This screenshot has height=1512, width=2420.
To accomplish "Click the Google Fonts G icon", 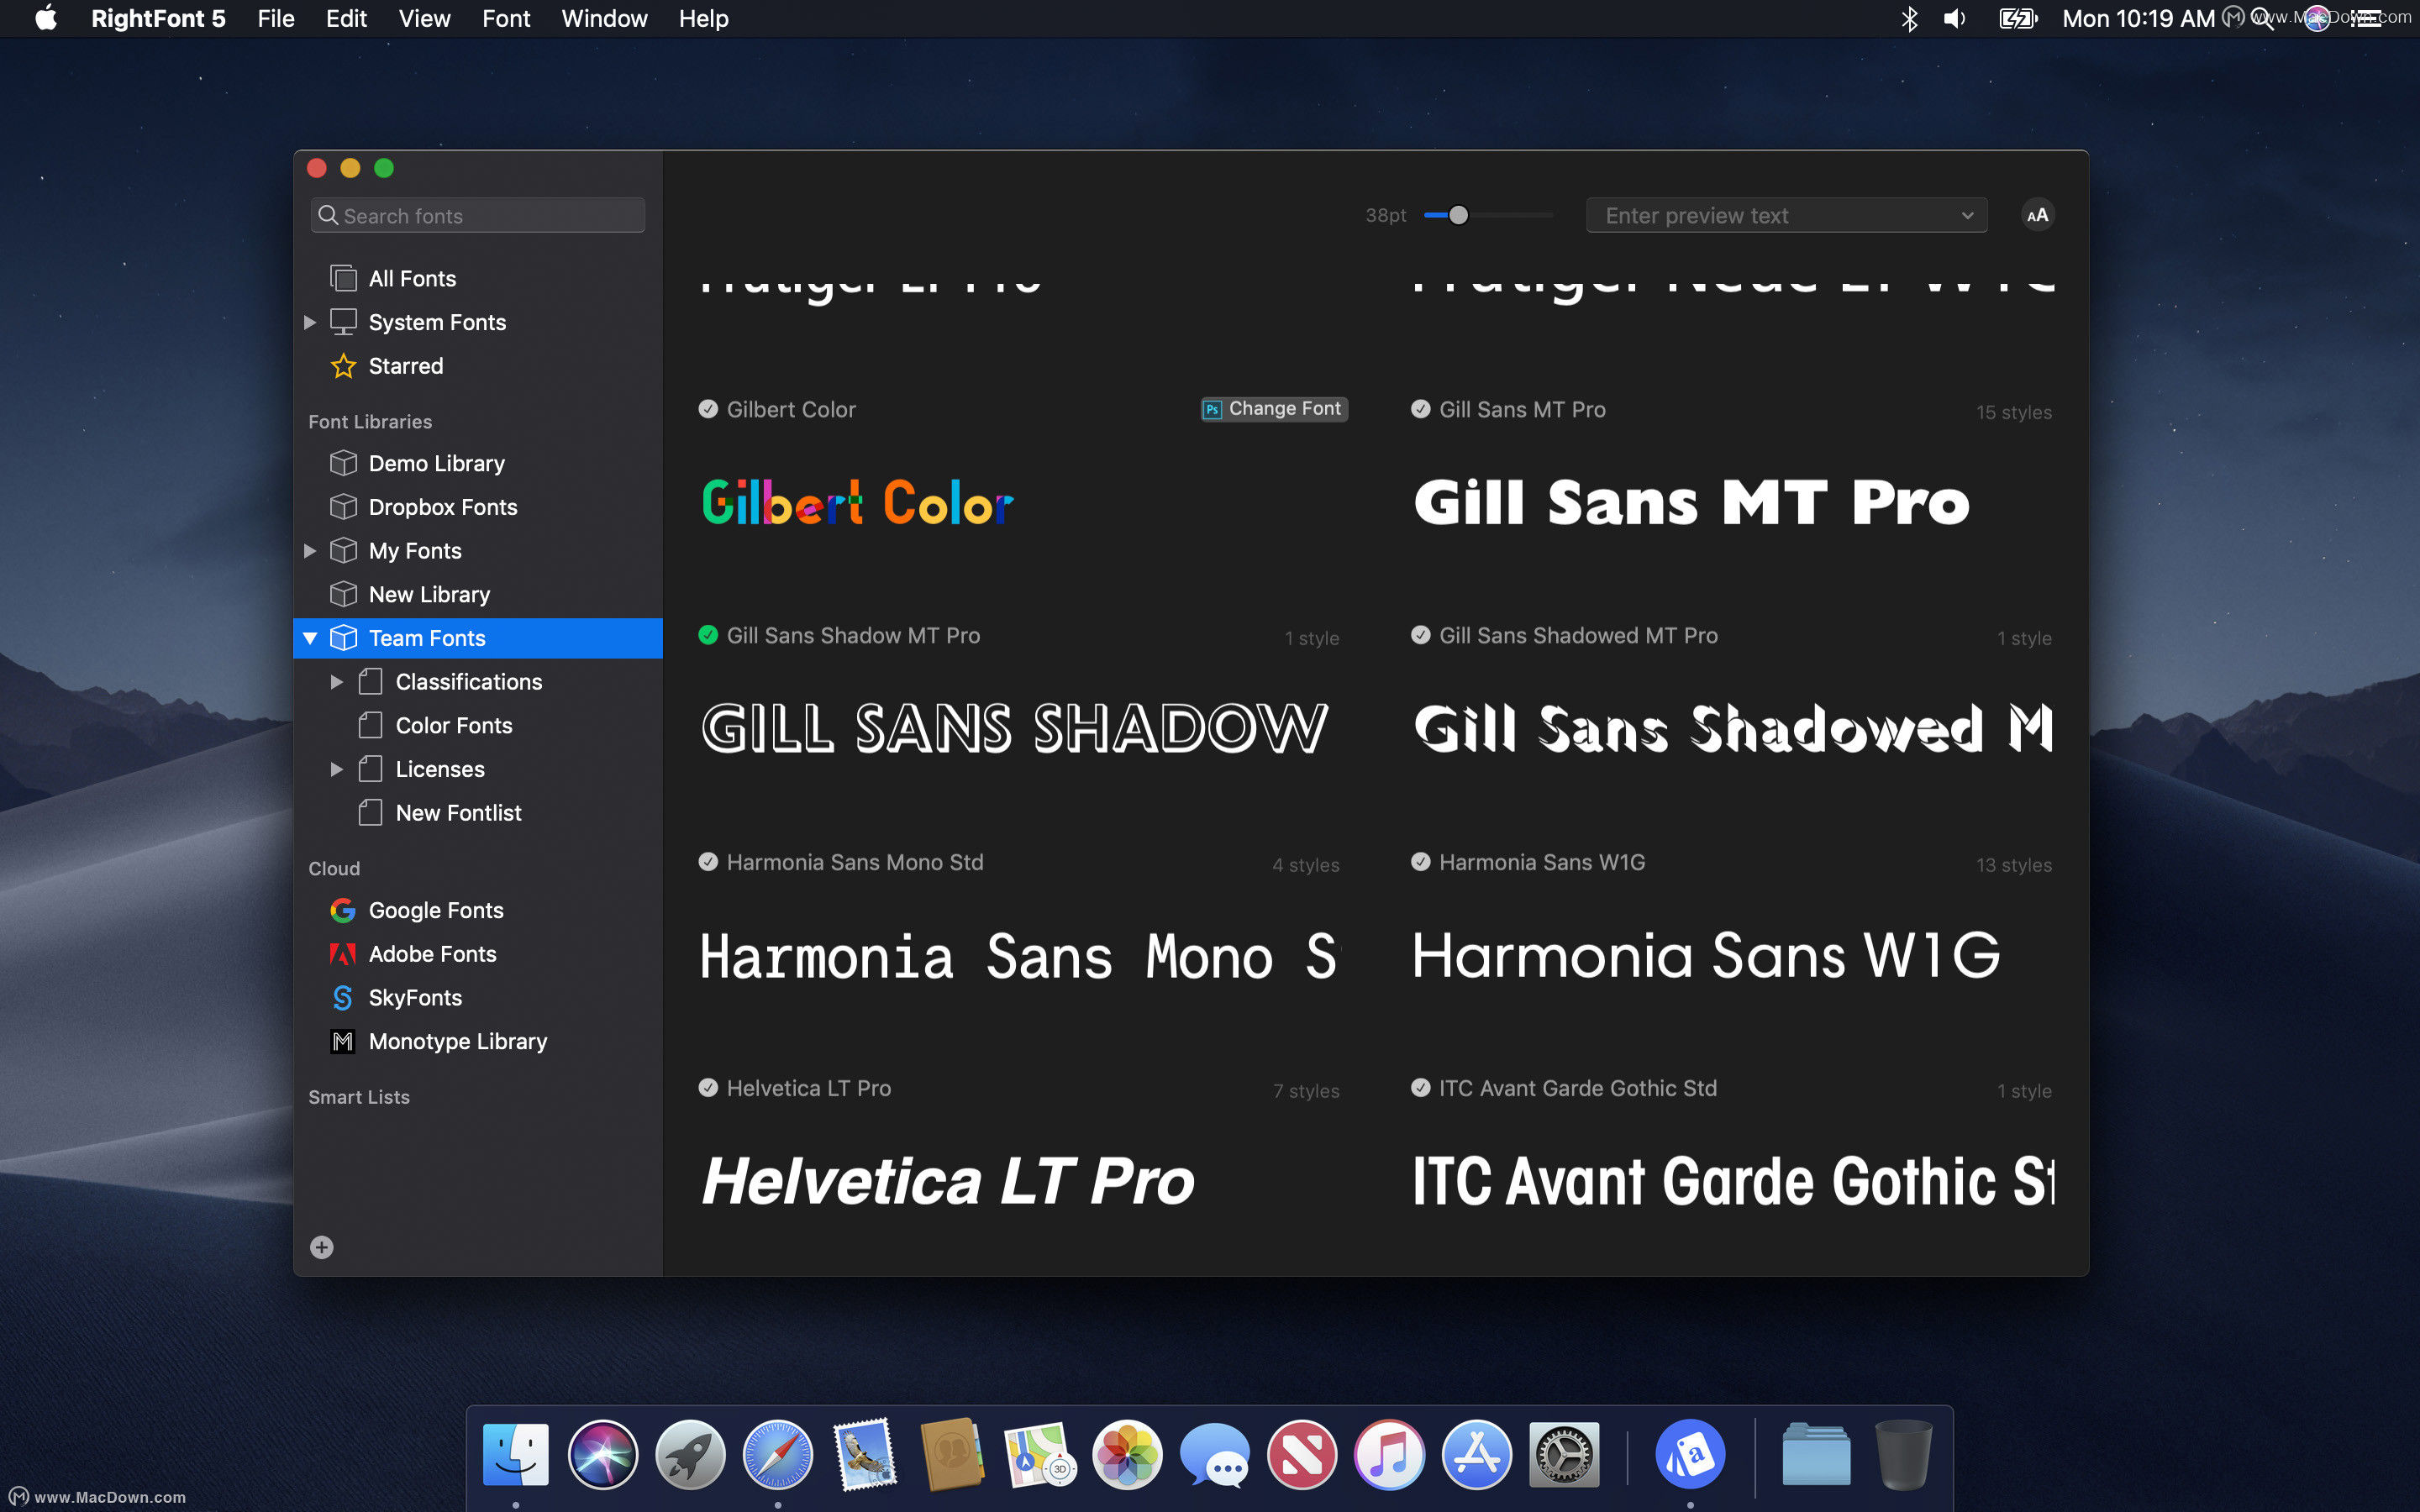I will (343, 910).
